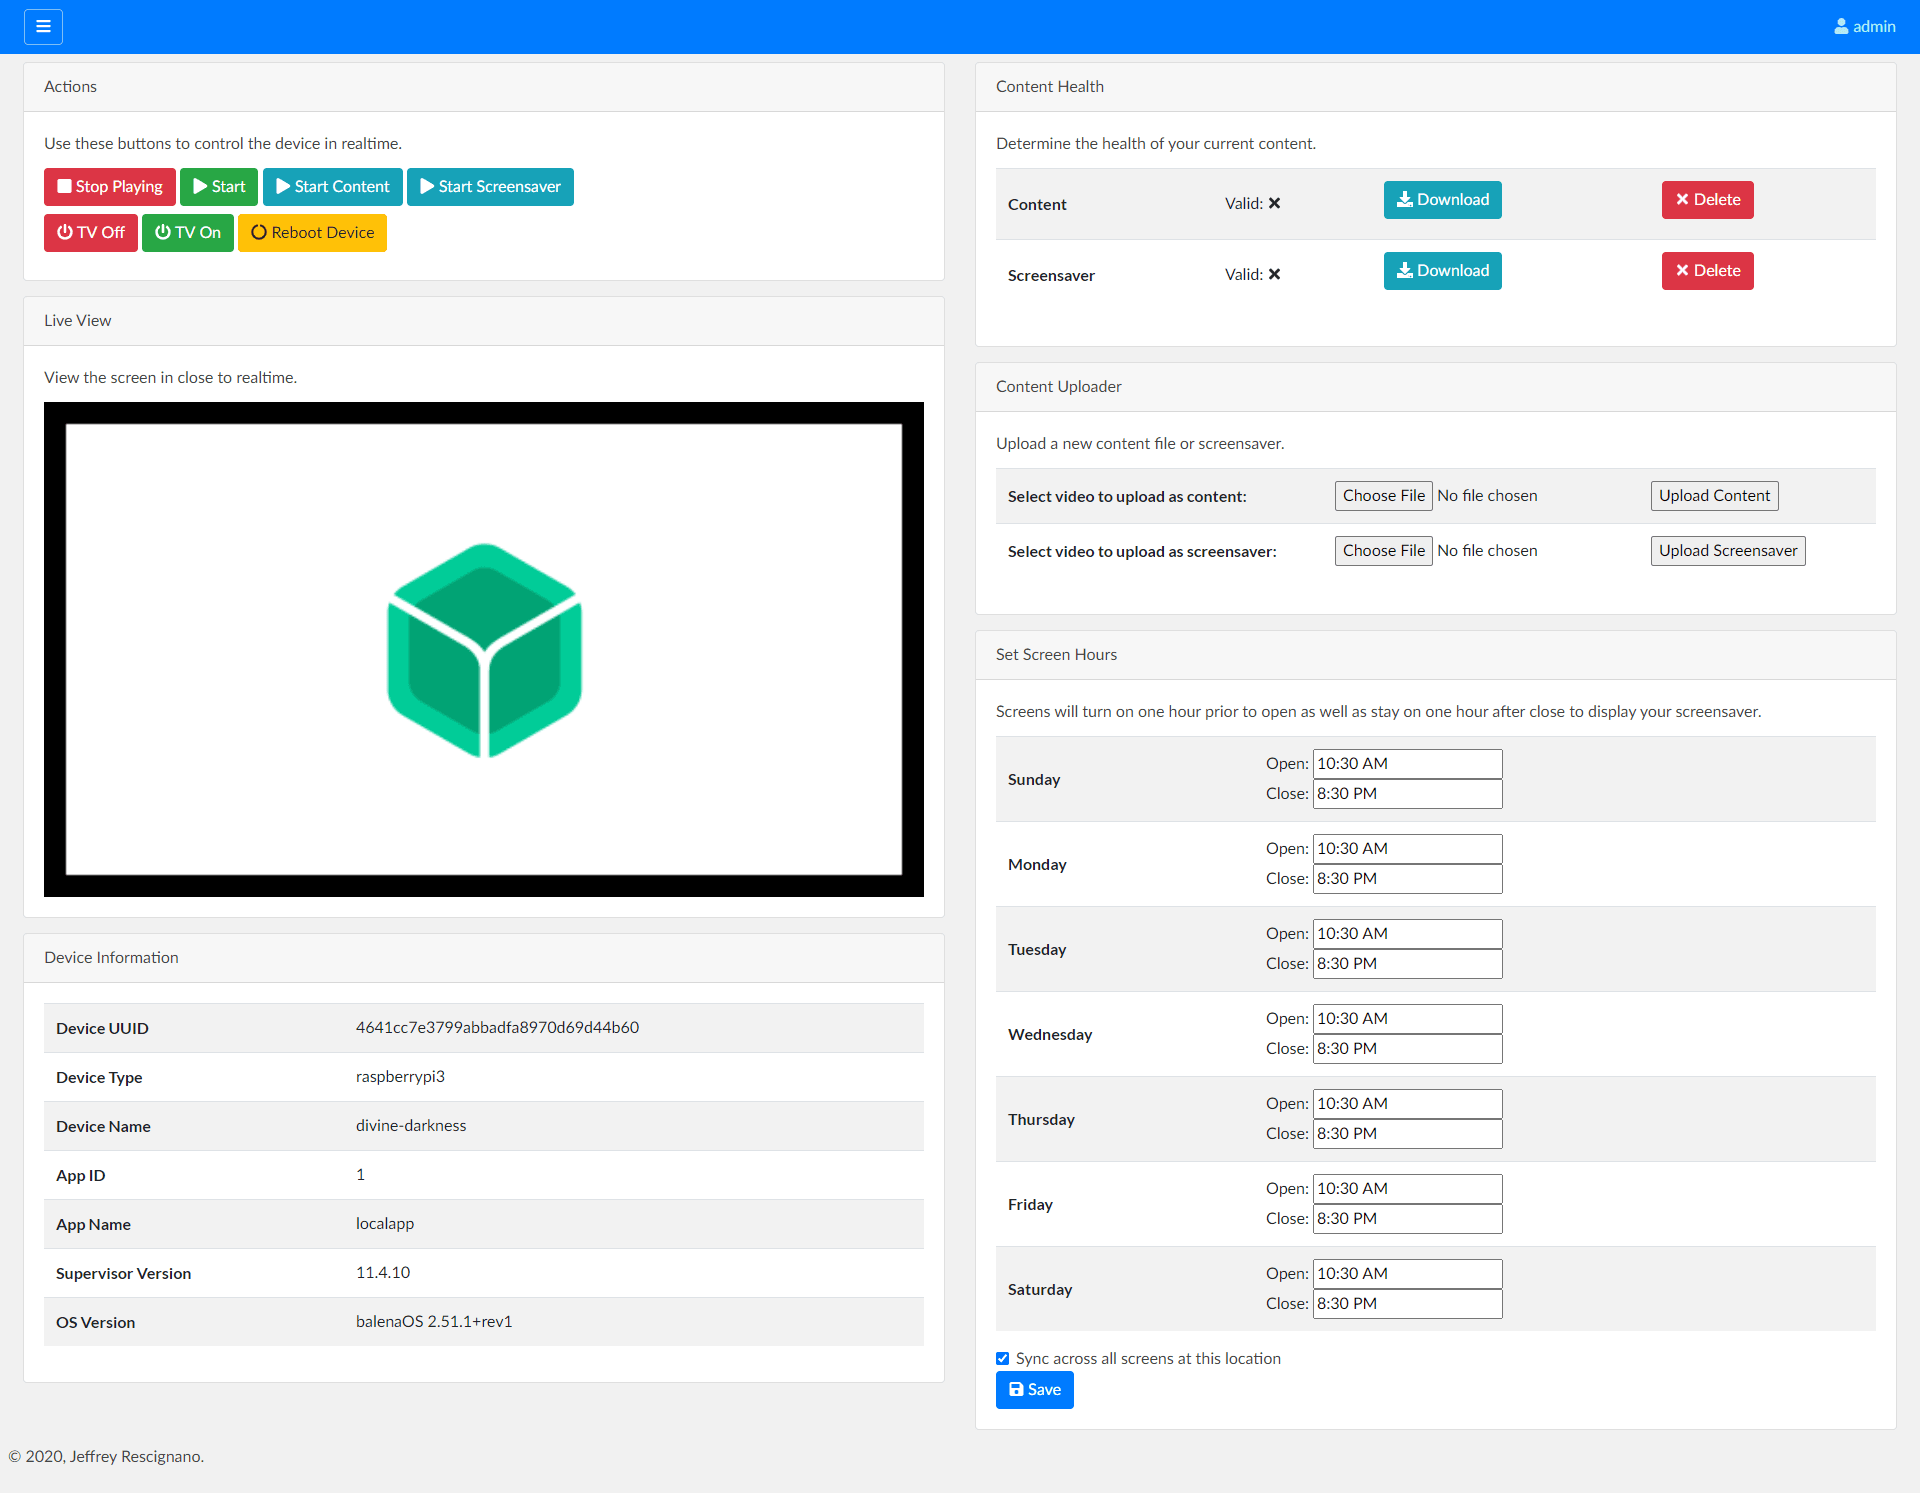
Task: Delete the Screensaver file
Action: click(x=1708, y=271)
